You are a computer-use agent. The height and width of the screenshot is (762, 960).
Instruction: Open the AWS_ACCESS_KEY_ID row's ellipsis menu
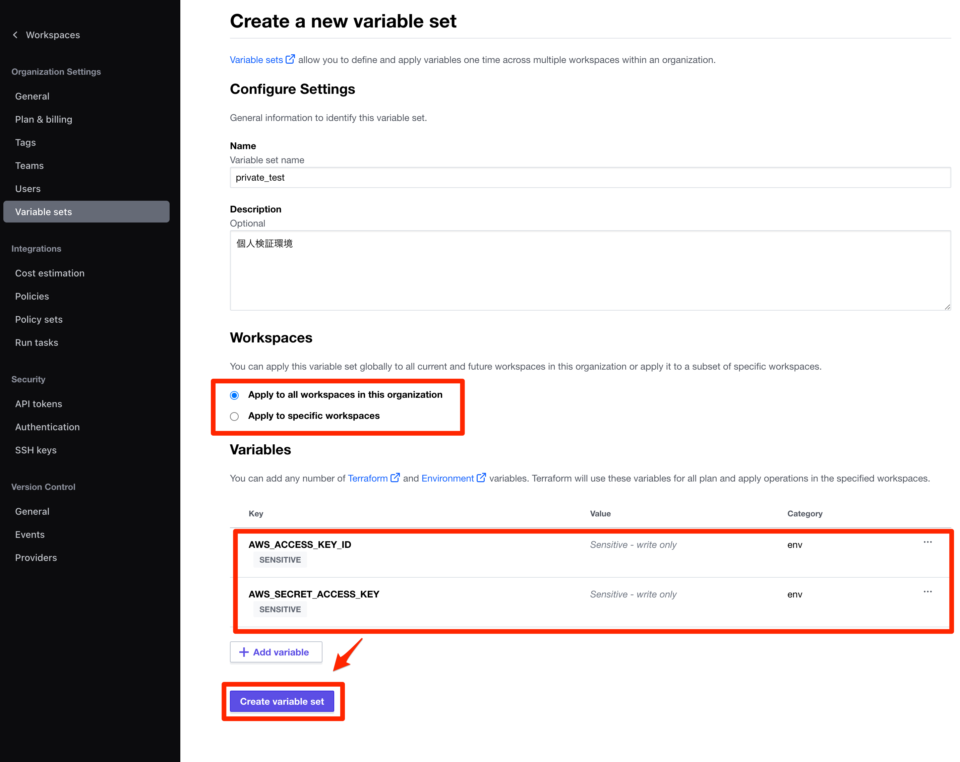pos(928,542)
